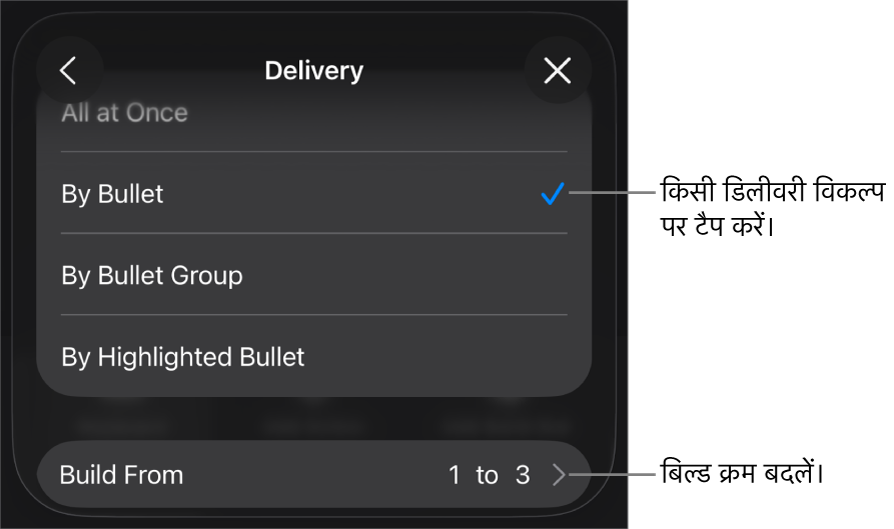Open Build From via its right chevron
The height and width of the screenshot is (529, 894).
coord(559,474)
